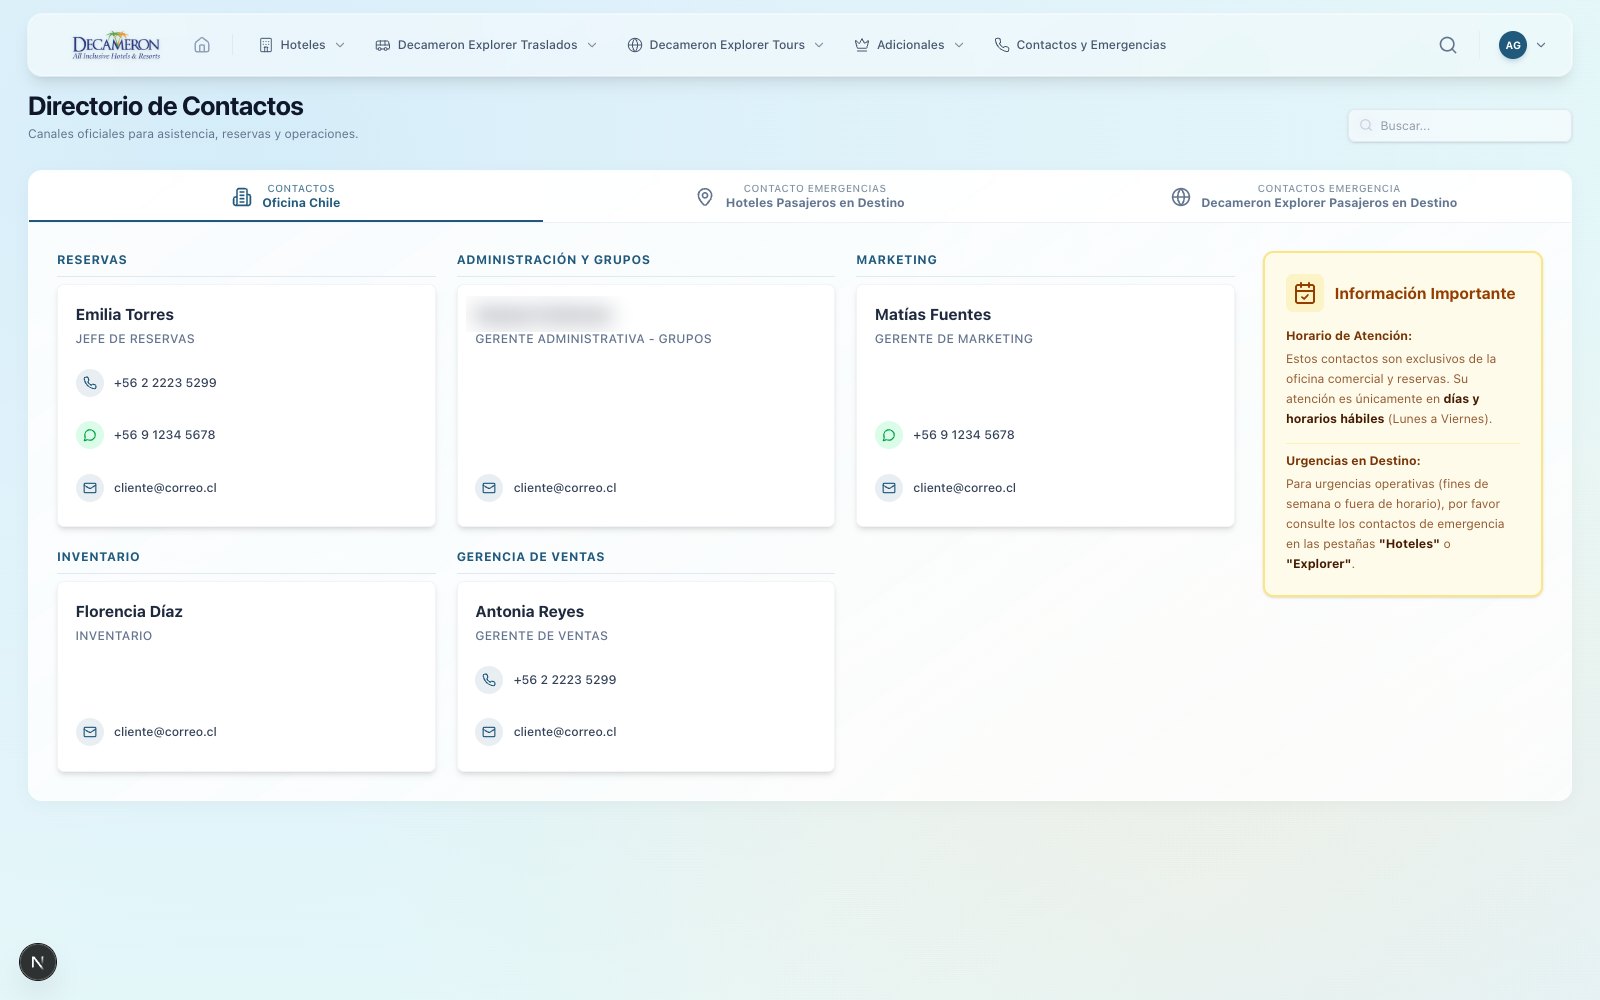Click phone icon in Emilia Torres card

tap(90, 383)
